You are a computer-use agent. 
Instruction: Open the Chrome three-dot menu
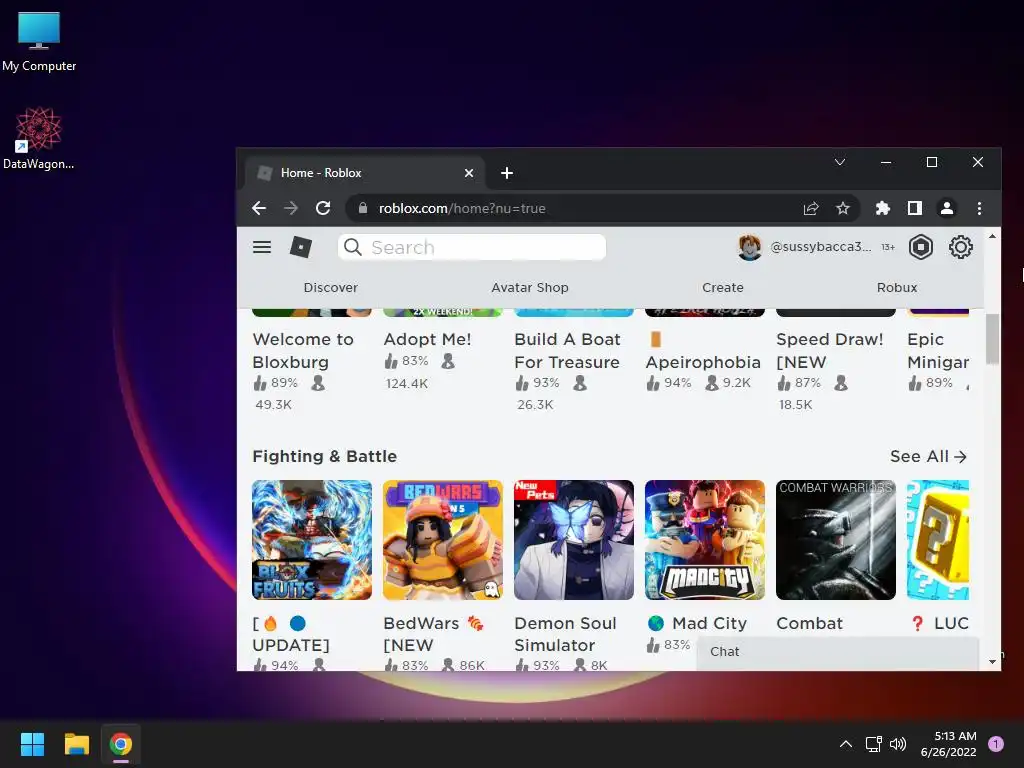(978, 208)
